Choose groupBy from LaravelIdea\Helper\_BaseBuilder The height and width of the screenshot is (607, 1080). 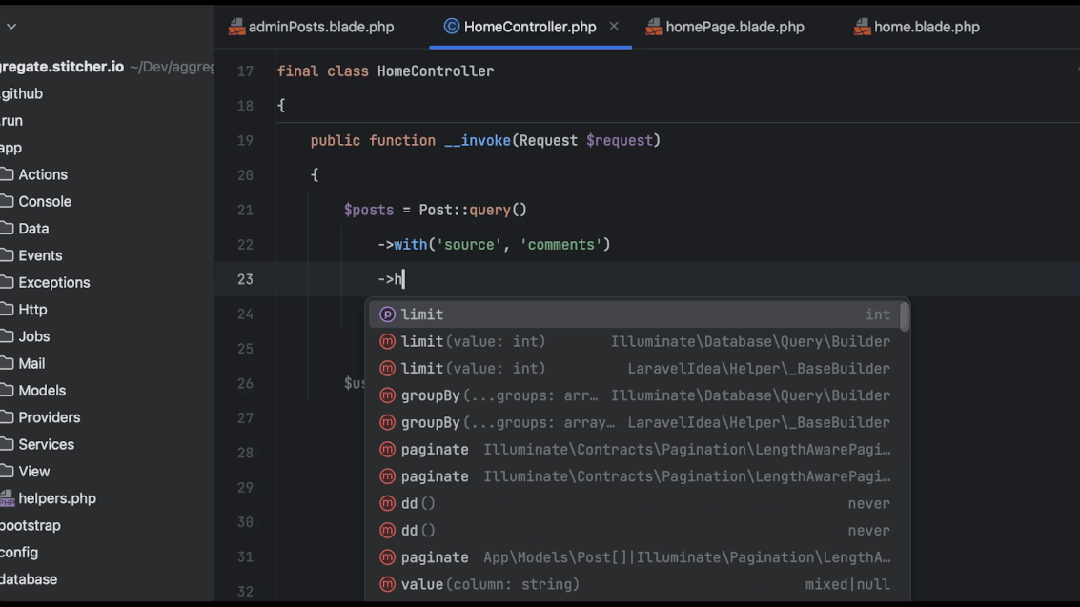(x=634, y=422)
